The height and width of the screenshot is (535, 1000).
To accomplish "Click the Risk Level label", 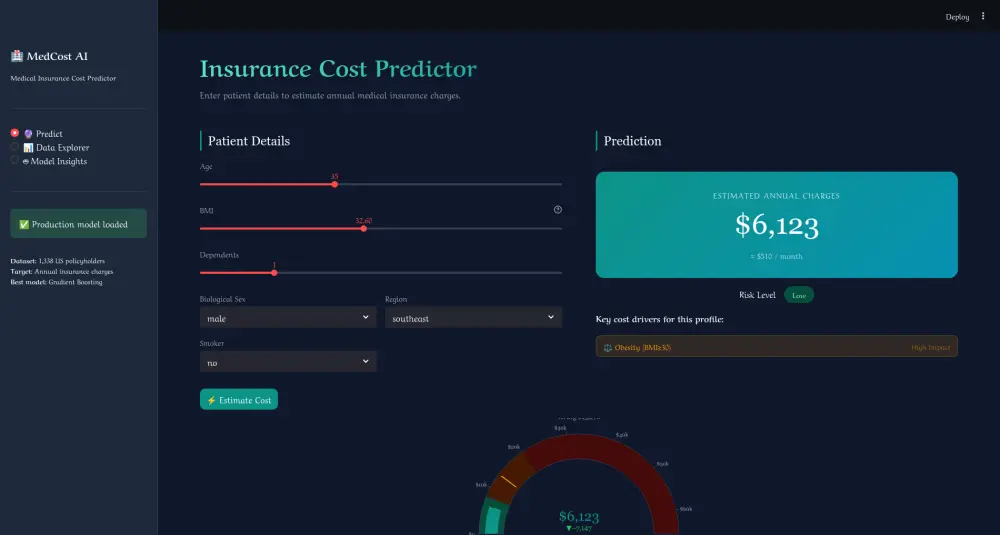I will [x=758, y=295].
